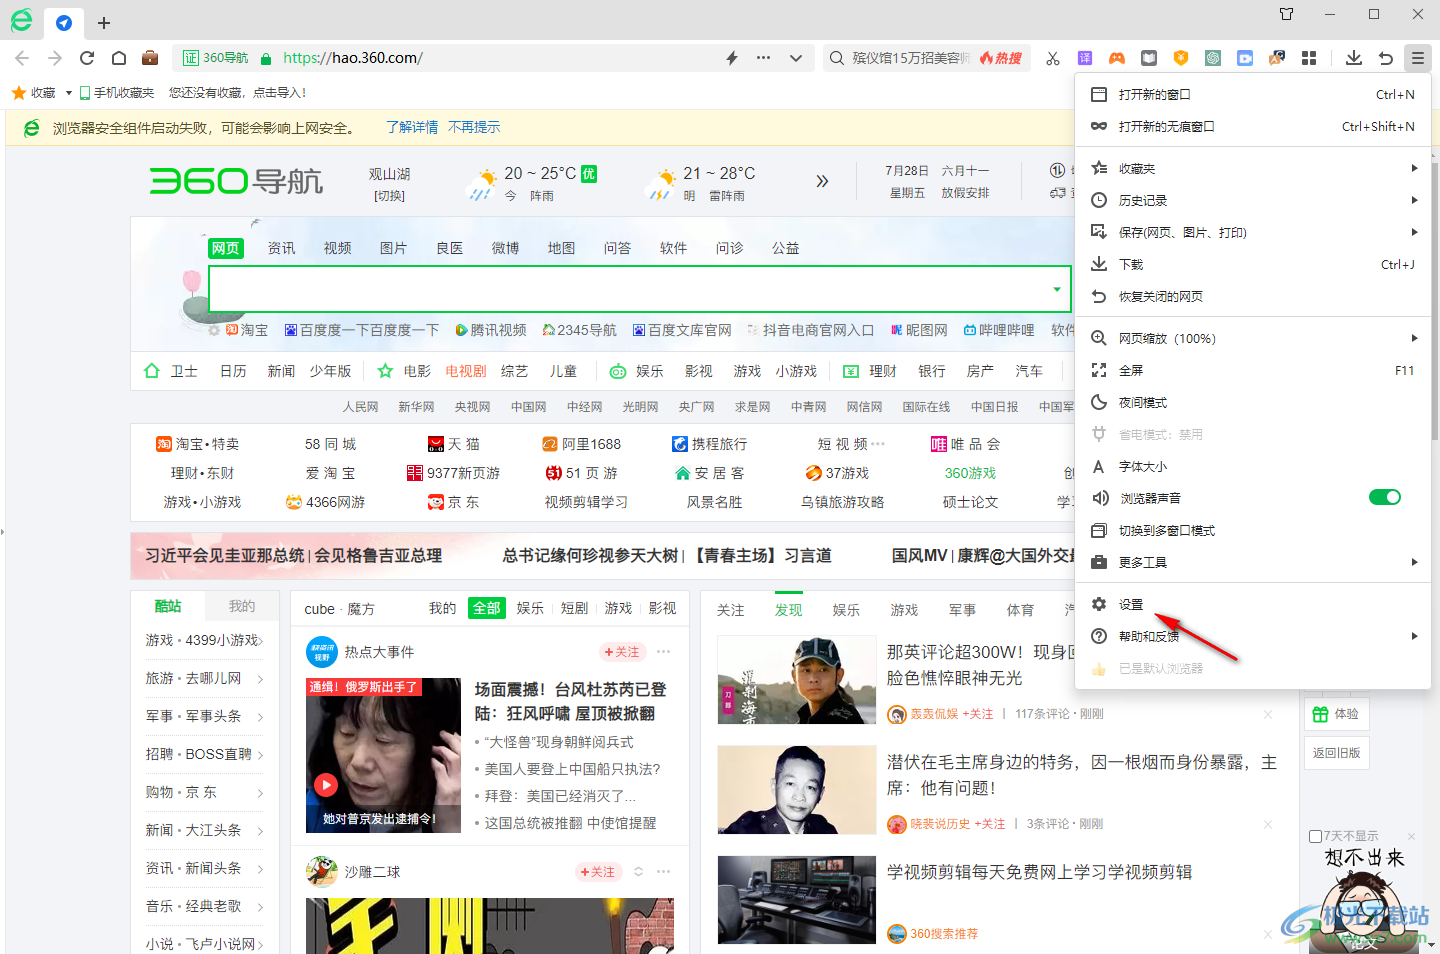Reload the page with the refresh icon

pyautogui.click(x=87, y=58)
